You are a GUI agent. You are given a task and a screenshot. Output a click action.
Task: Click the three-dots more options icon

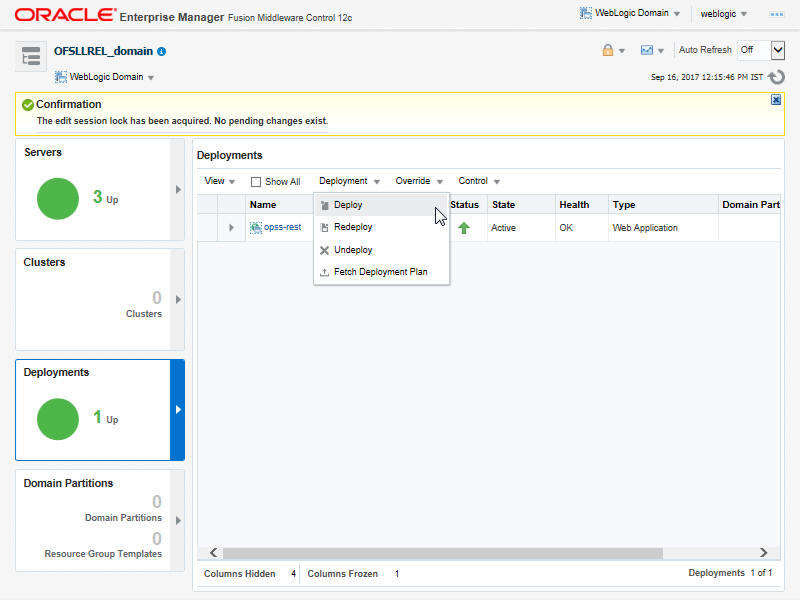coord(776,14)
